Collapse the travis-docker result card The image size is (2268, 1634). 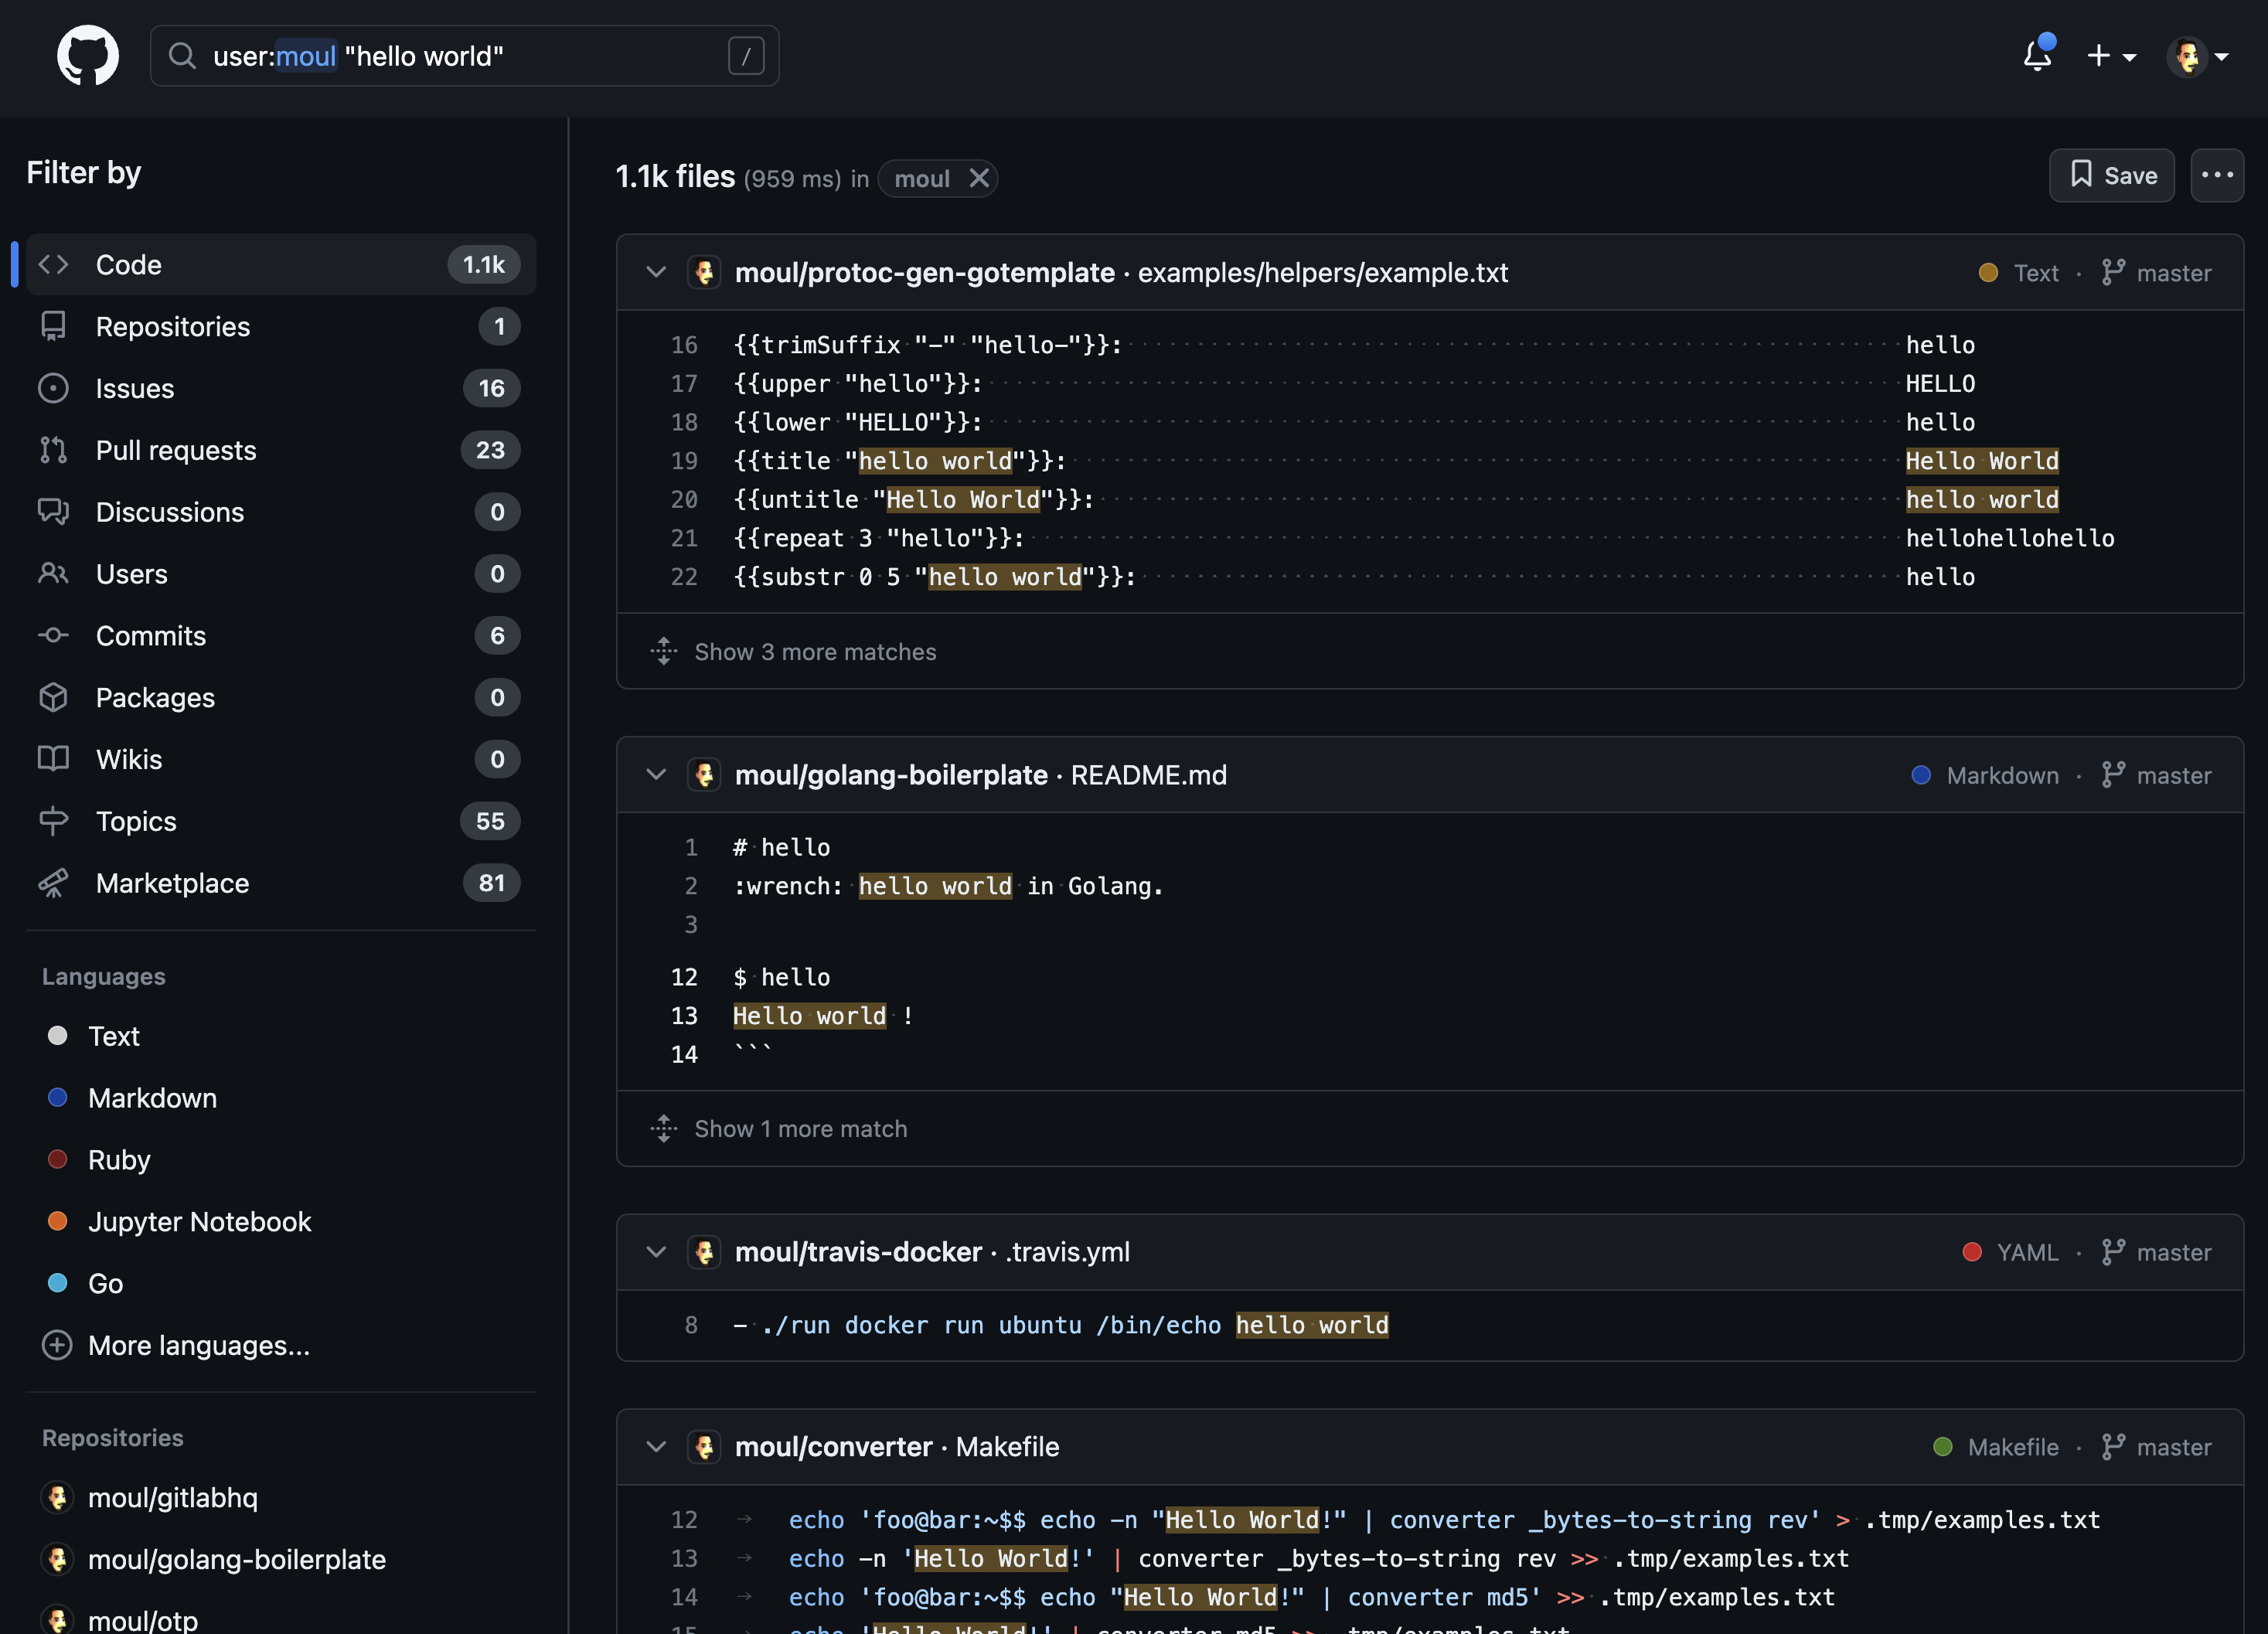click(x=656, y=1252)
